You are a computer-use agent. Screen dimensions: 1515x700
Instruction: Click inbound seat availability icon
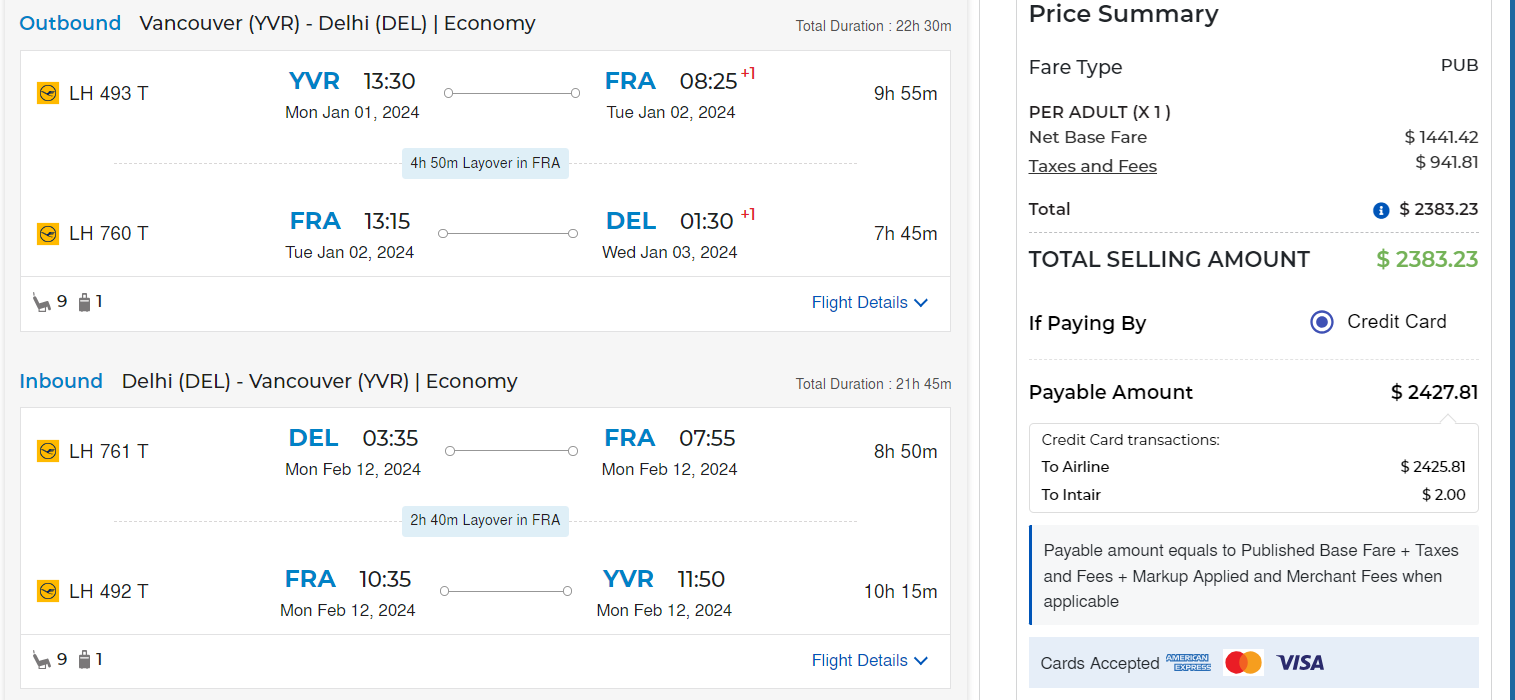[42, 660]
